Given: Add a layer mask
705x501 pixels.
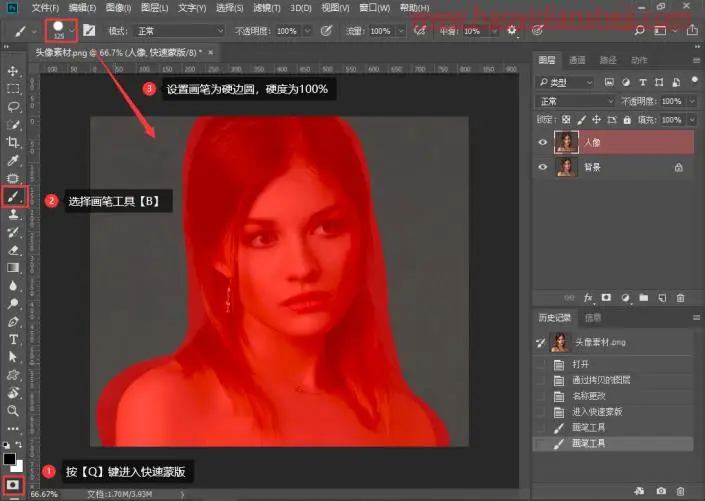Looking at the screenshot, I should 607,298.
